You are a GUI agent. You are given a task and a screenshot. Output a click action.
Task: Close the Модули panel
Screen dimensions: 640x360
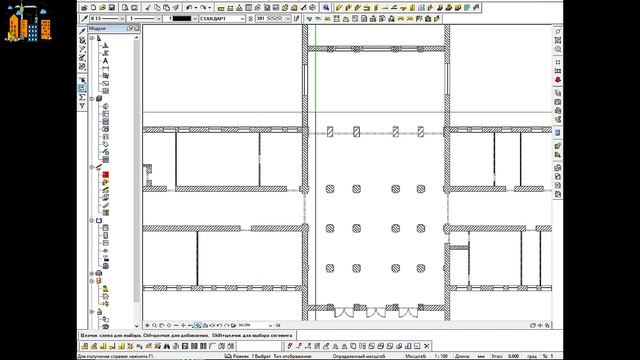137,28
